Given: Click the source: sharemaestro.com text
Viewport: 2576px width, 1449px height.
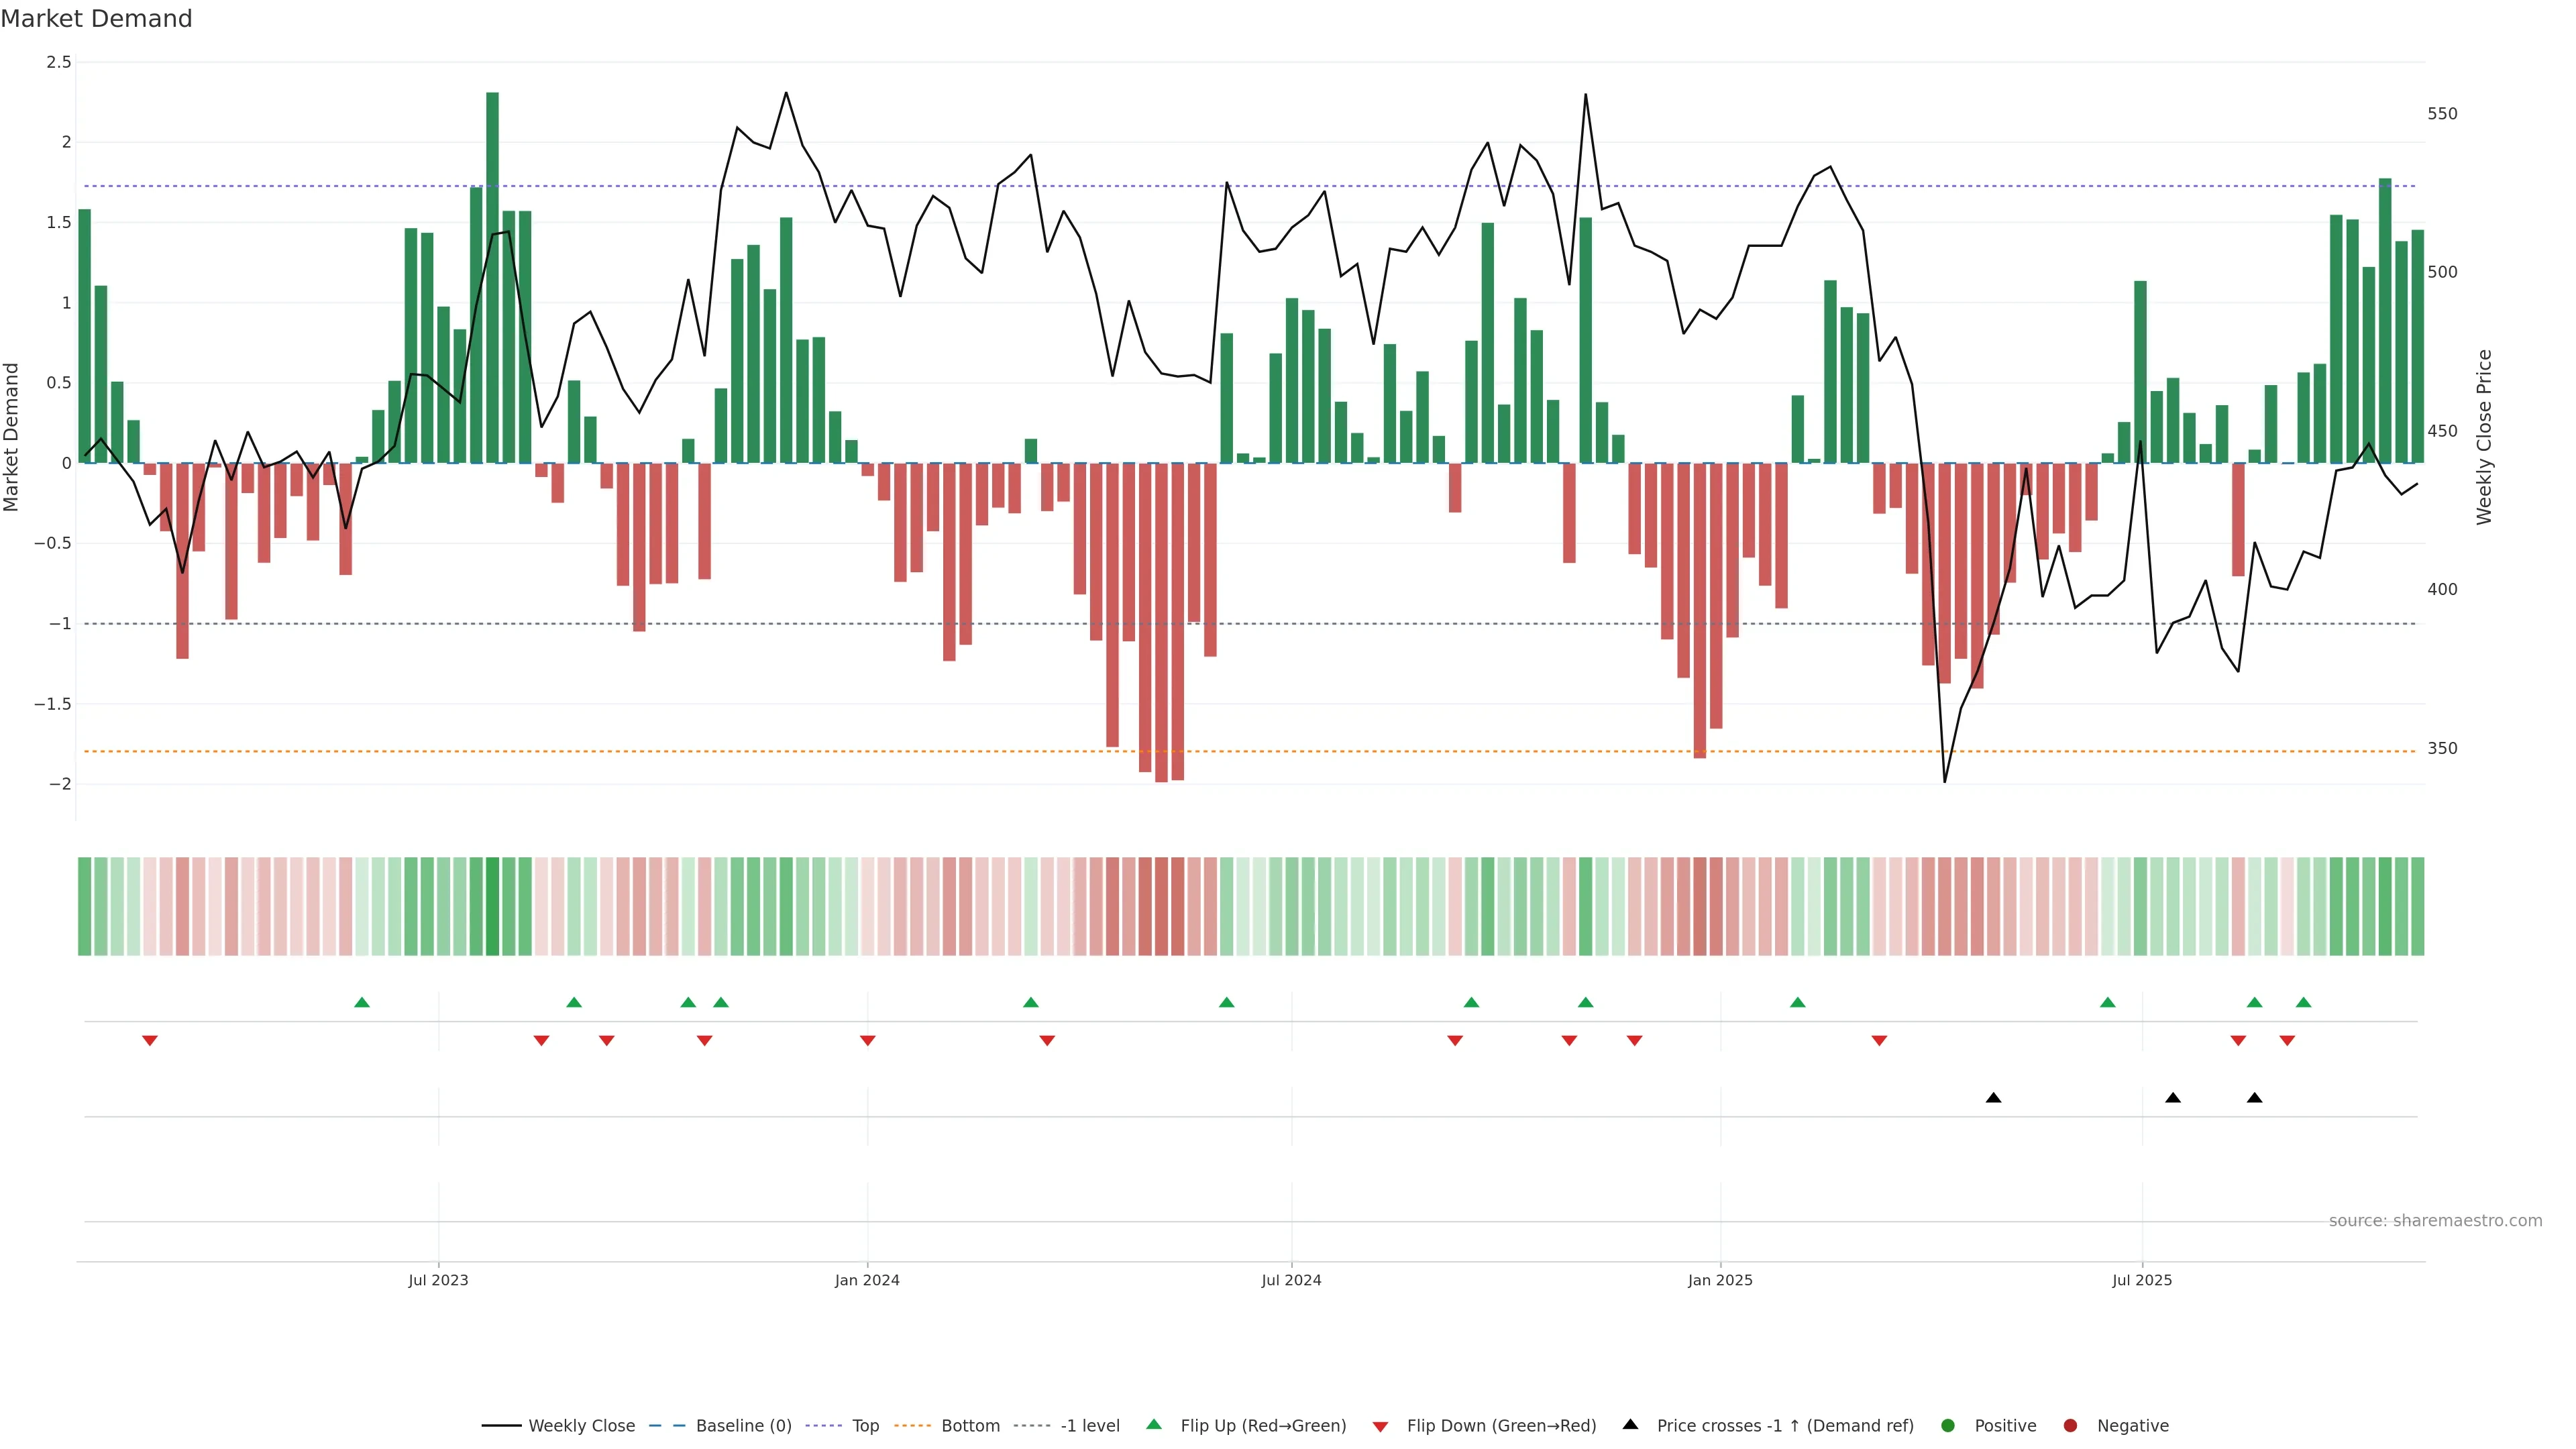Looking at the screenshot, I should coord(2435,1220).
